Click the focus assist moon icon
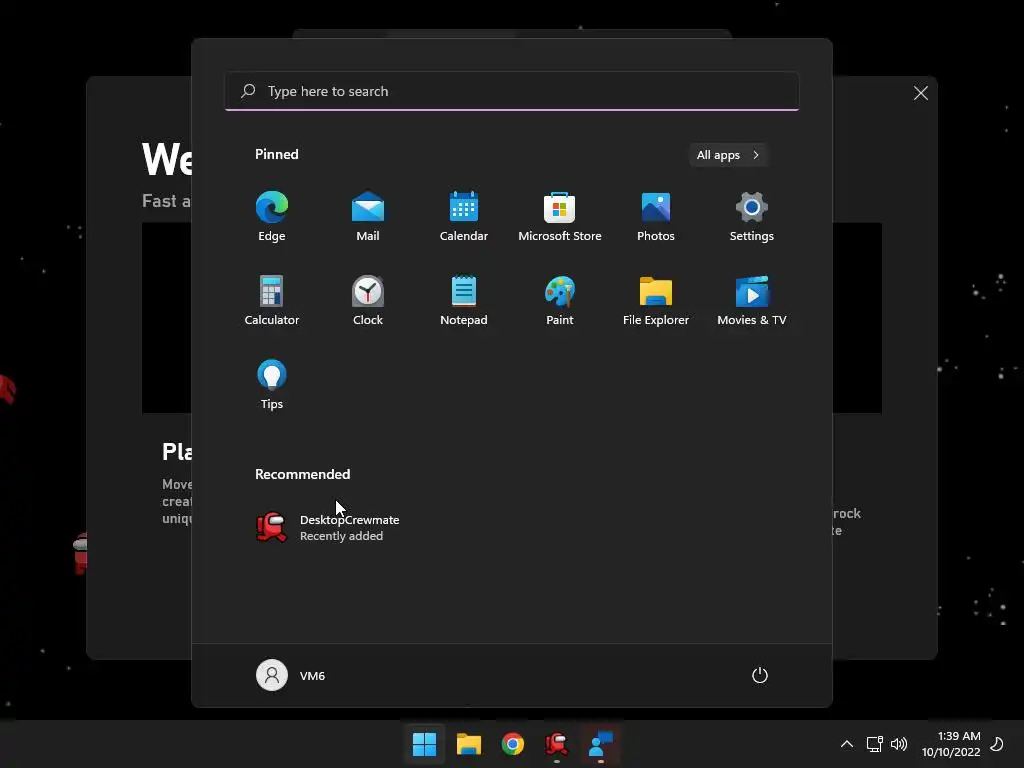This screenshot has width=1024, height=768. coord(997,744)
